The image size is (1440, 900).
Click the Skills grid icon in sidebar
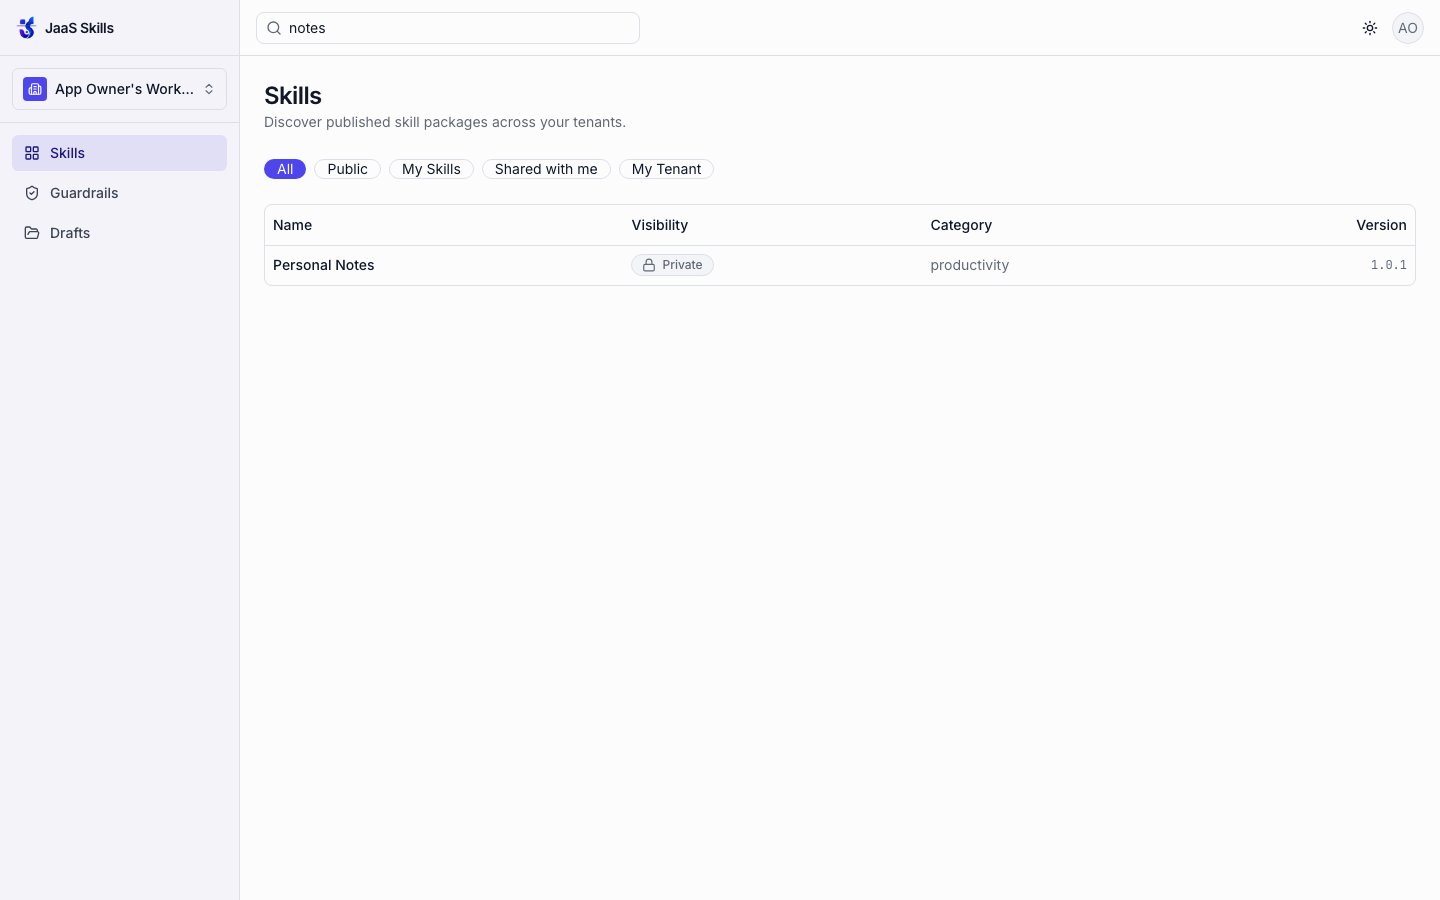tap(32, 153)
